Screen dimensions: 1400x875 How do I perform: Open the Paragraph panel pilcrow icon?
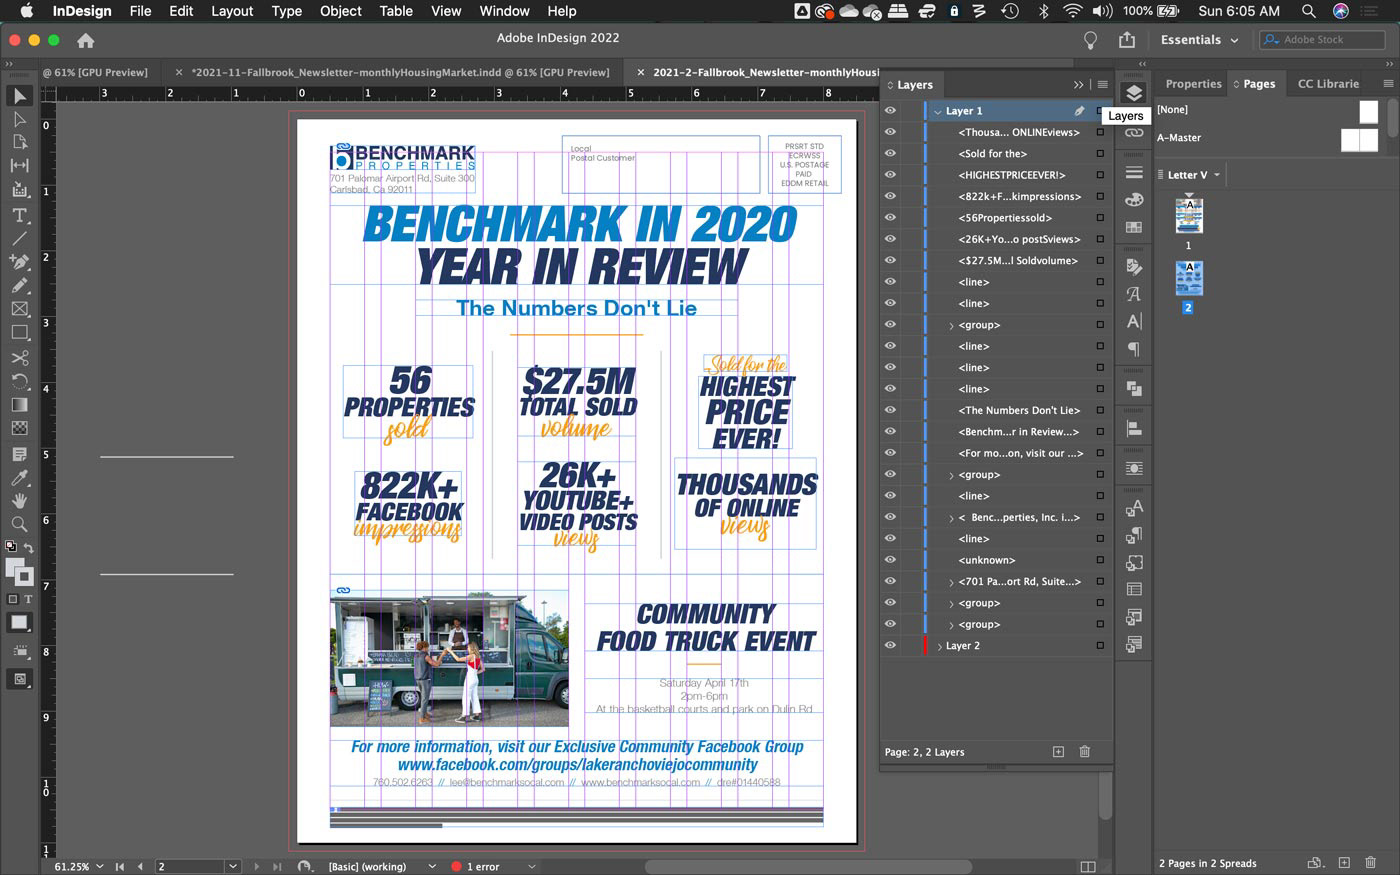[1133, 349]
